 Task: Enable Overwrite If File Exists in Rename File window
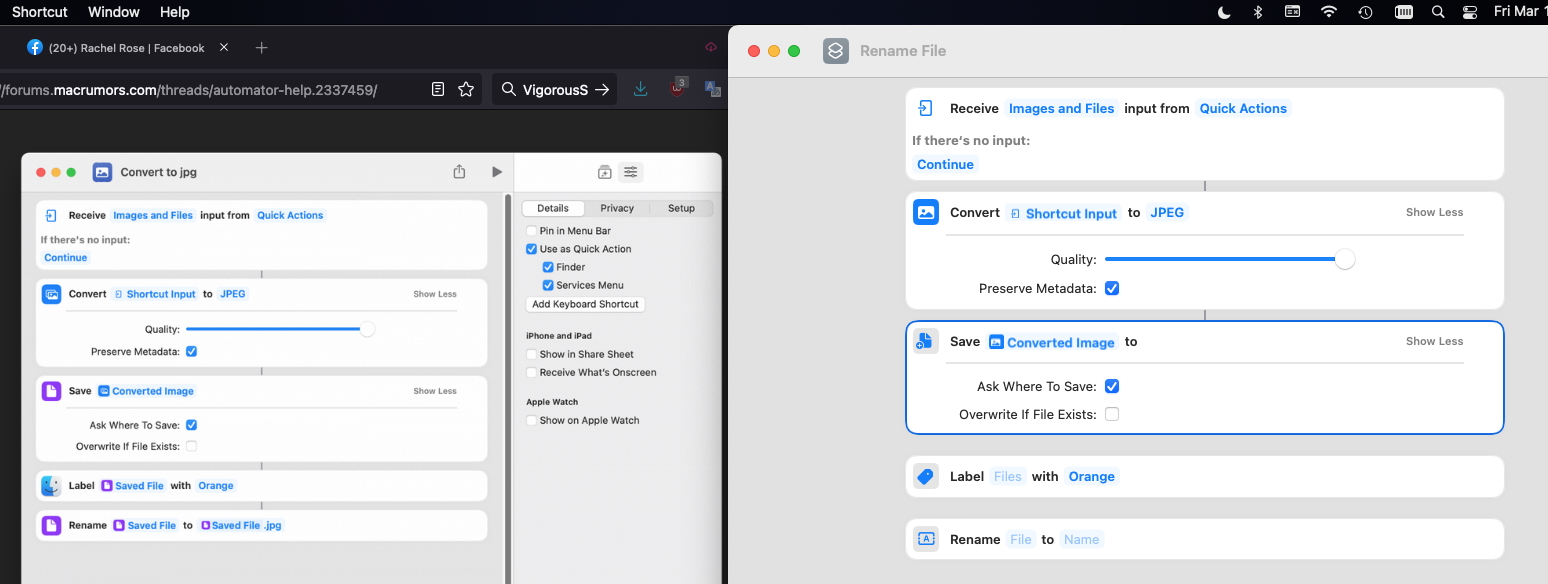1112,414
